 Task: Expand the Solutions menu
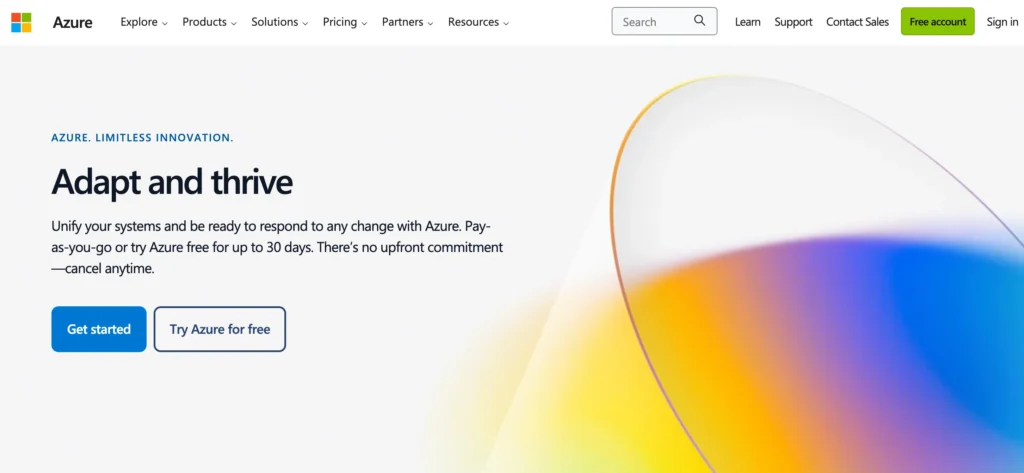coord(280,22)
